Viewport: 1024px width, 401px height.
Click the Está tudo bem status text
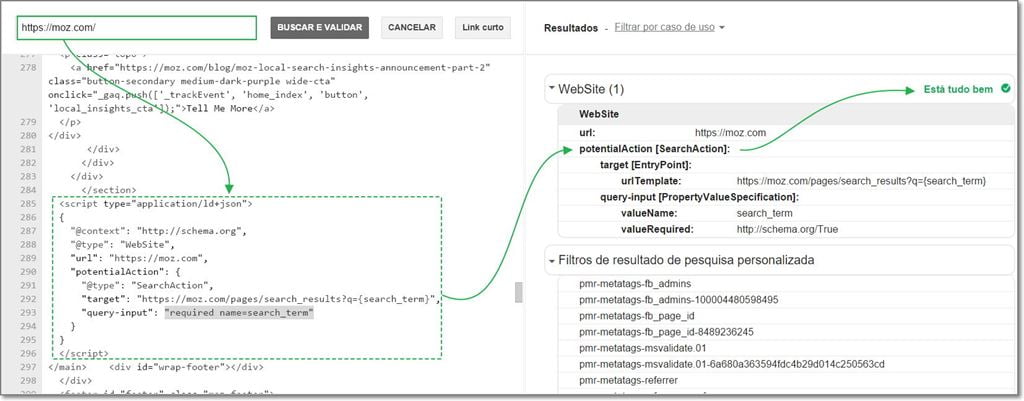[x=958, y=89]
